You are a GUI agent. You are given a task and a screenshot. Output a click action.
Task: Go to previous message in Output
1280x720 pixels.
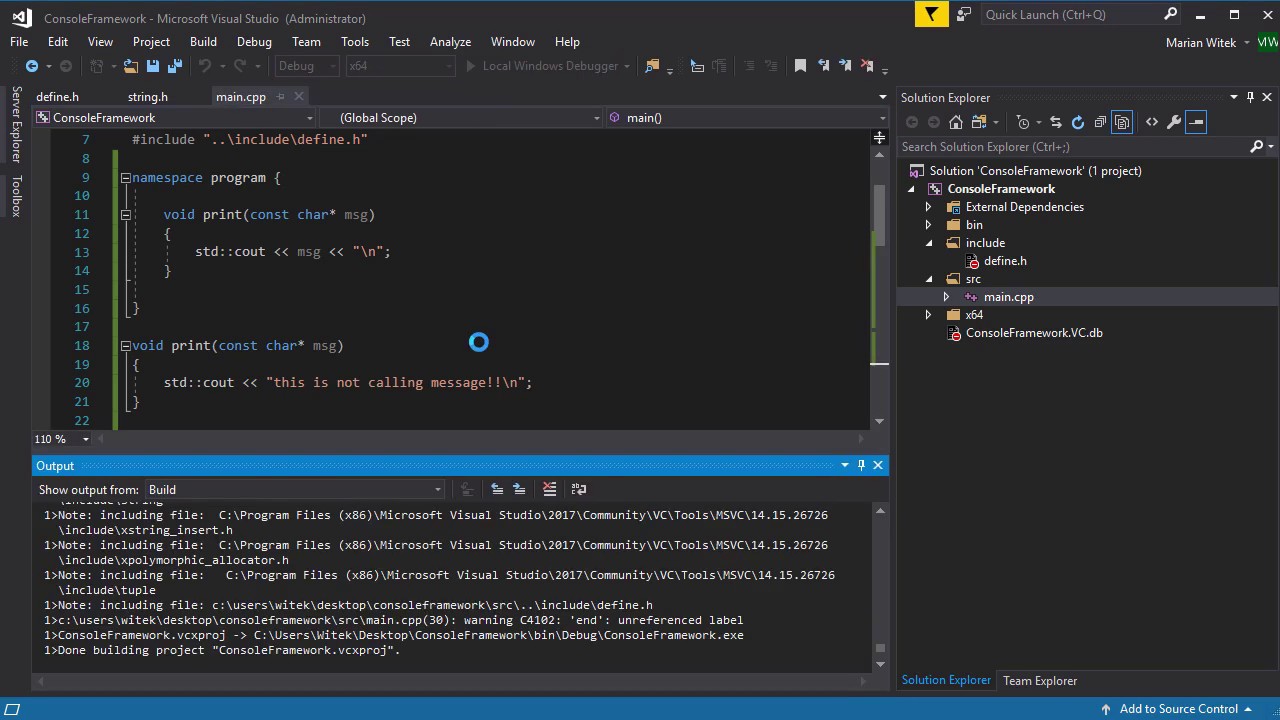497,489
